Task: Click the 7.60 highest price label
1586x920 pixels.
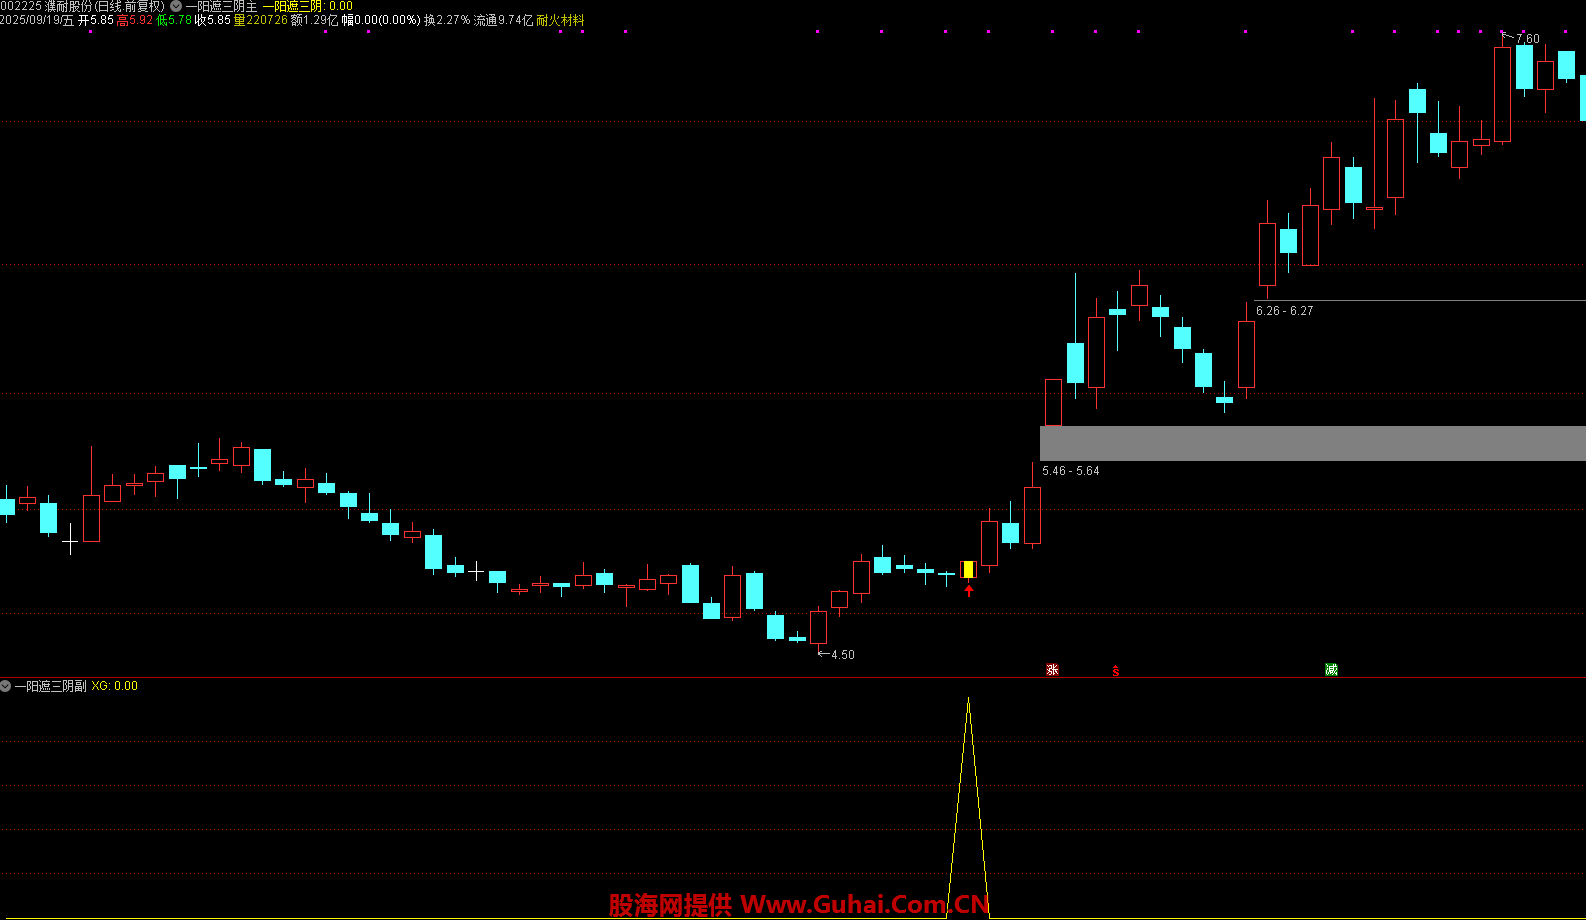Action: (1527, 39)
